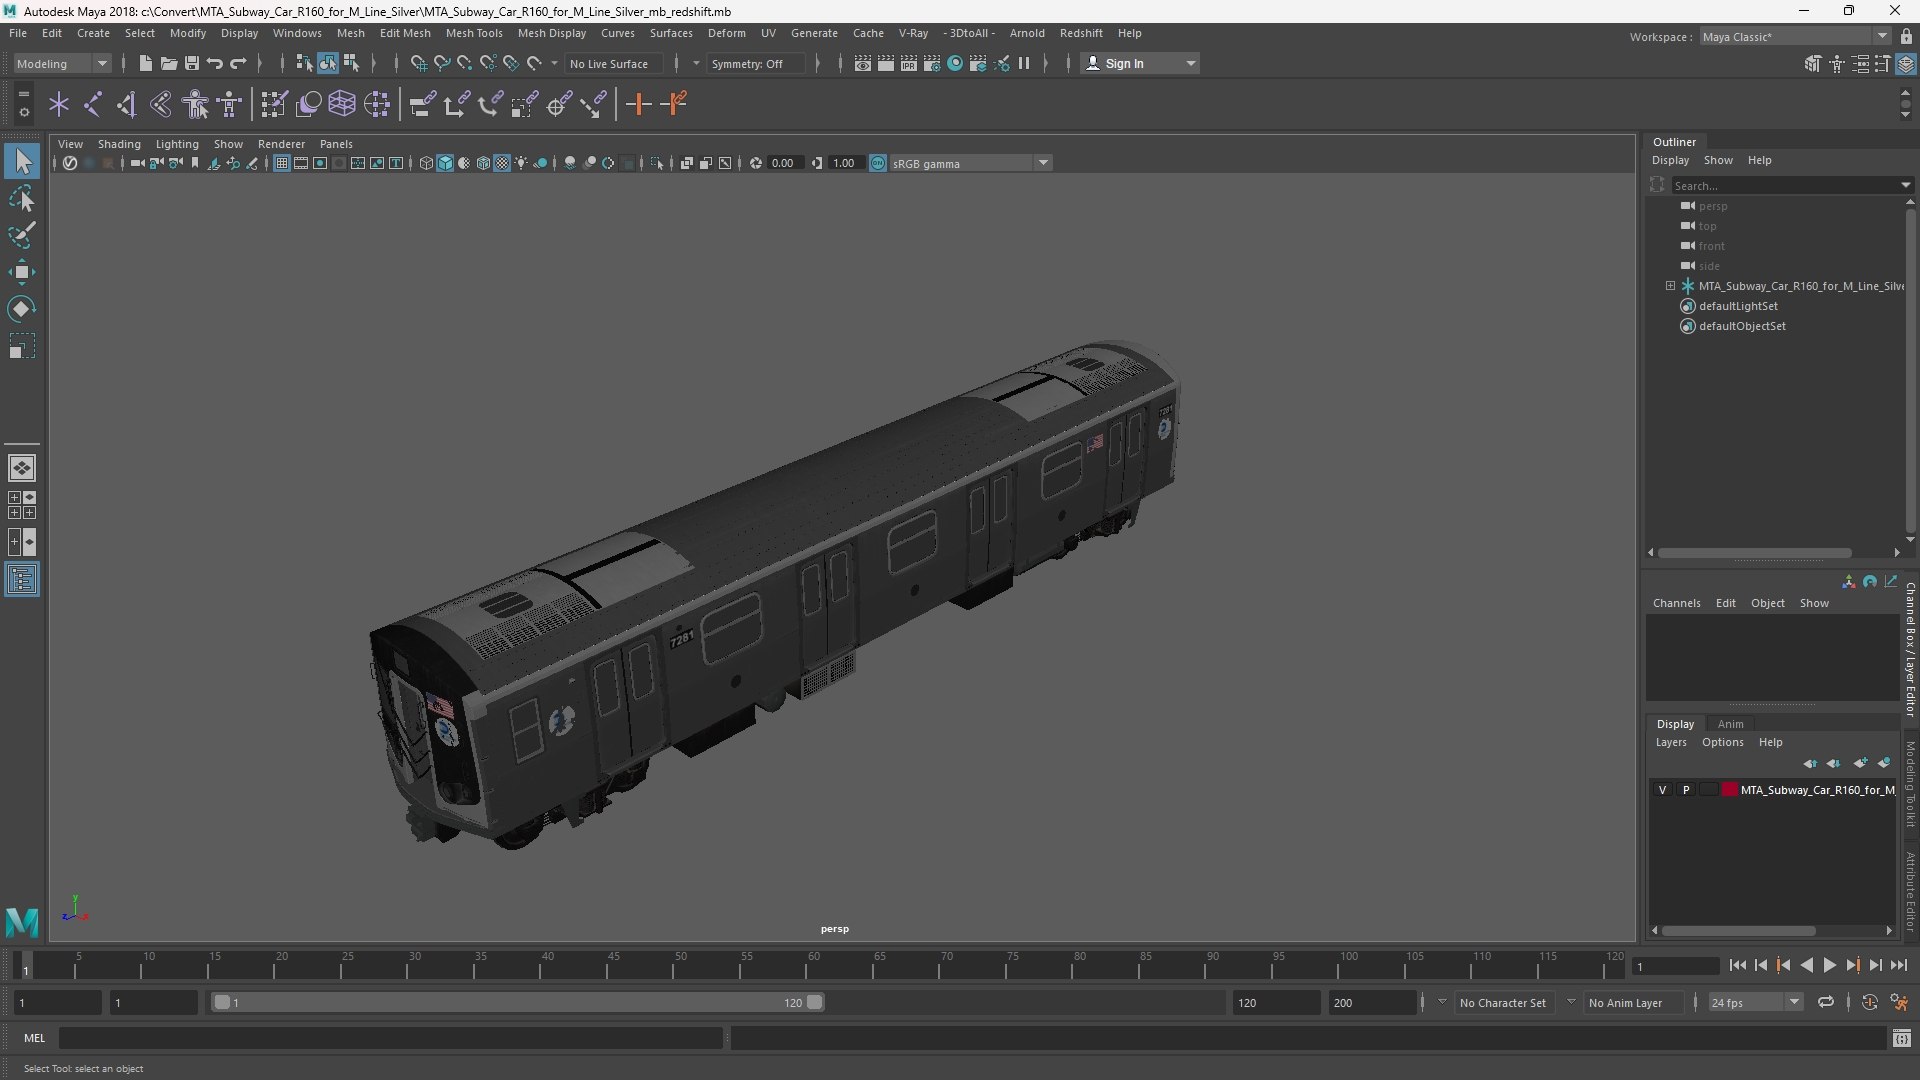The image size is (1920, 1080).
Task: Save the scene with the disk icon
Action: [x=192, y=63]
